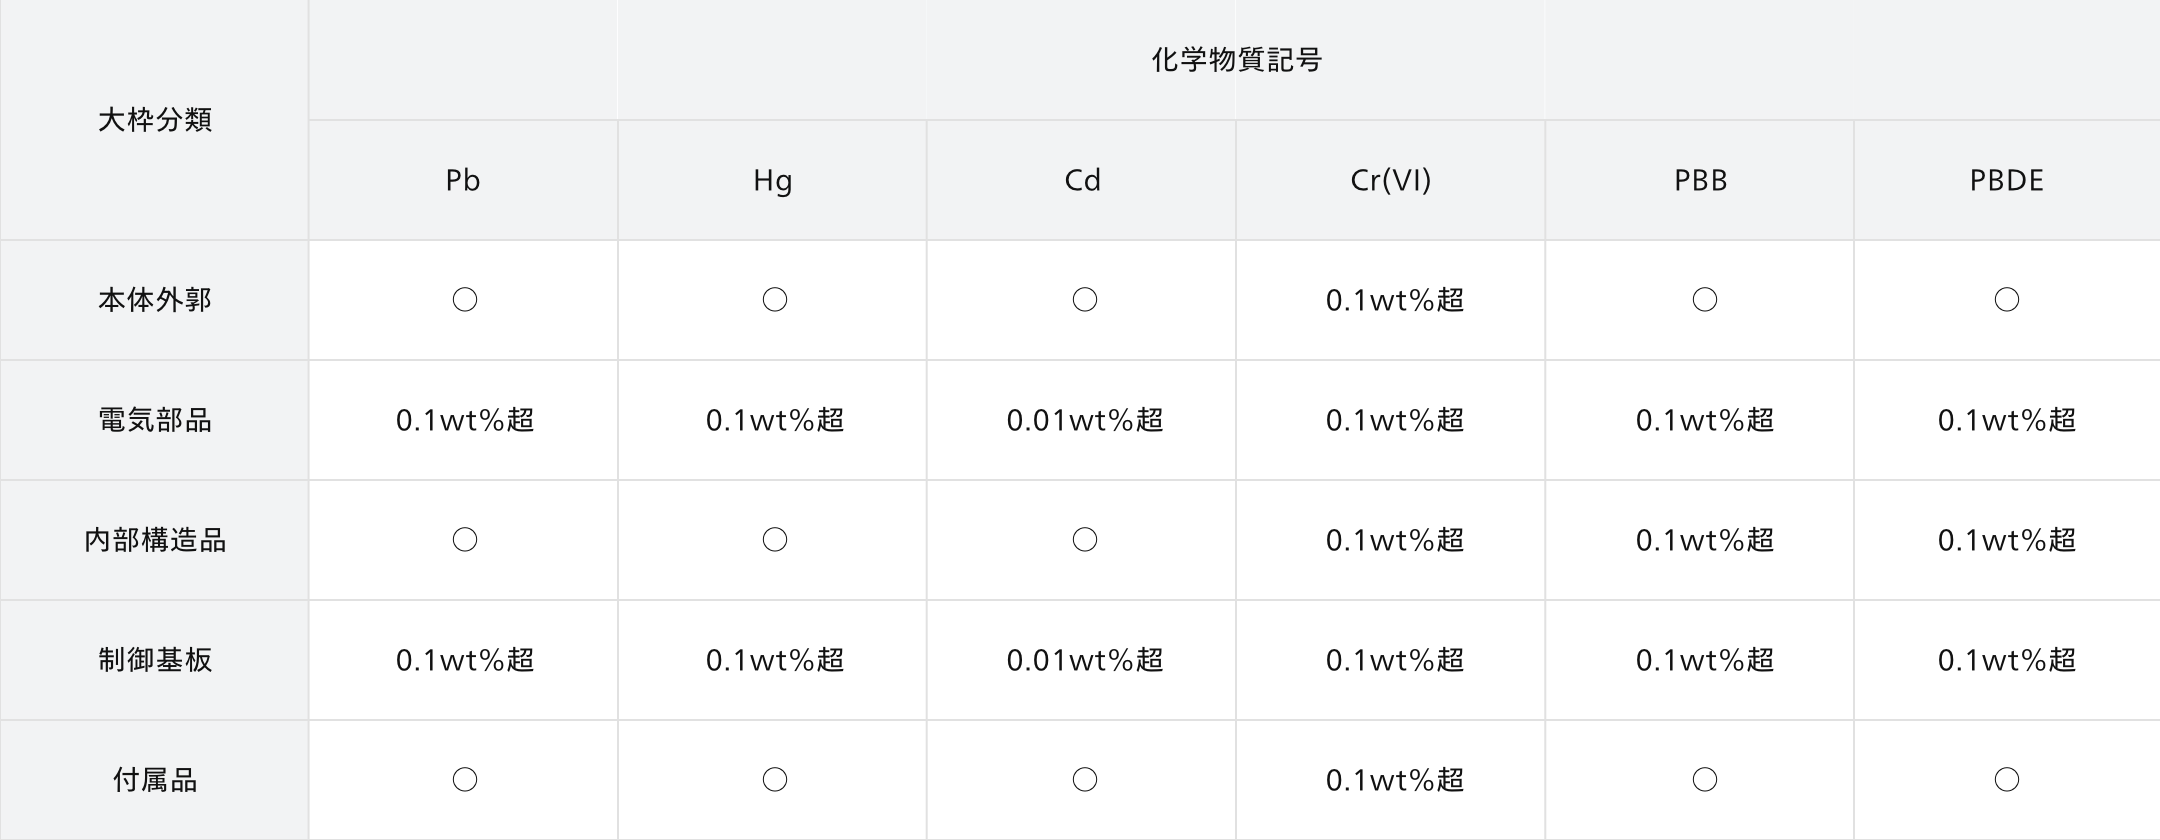The width and height of the screenshot is (2160, 840).
Task: Click the Cr(VI) value for 付属品
Action: (x=1395, y=780)
